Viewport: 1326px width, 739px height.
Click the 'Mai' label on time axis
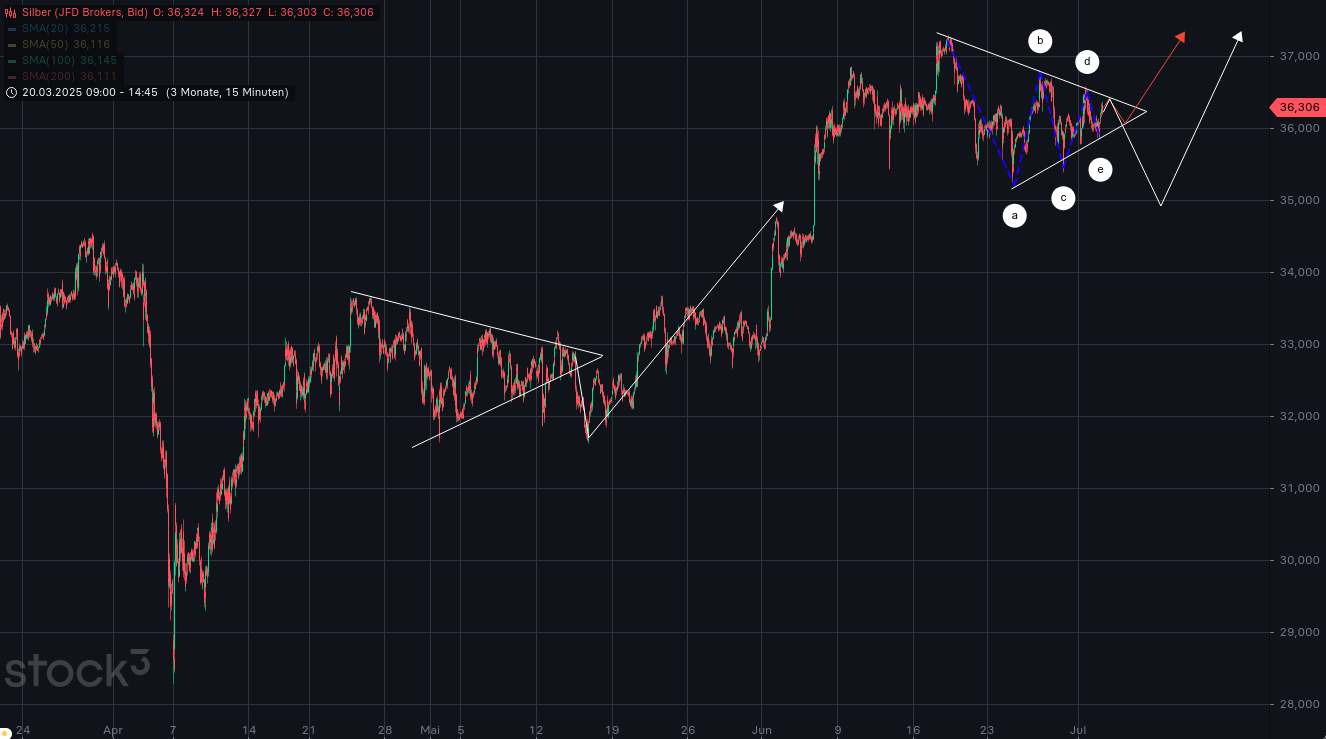click(x=430, y=730)
